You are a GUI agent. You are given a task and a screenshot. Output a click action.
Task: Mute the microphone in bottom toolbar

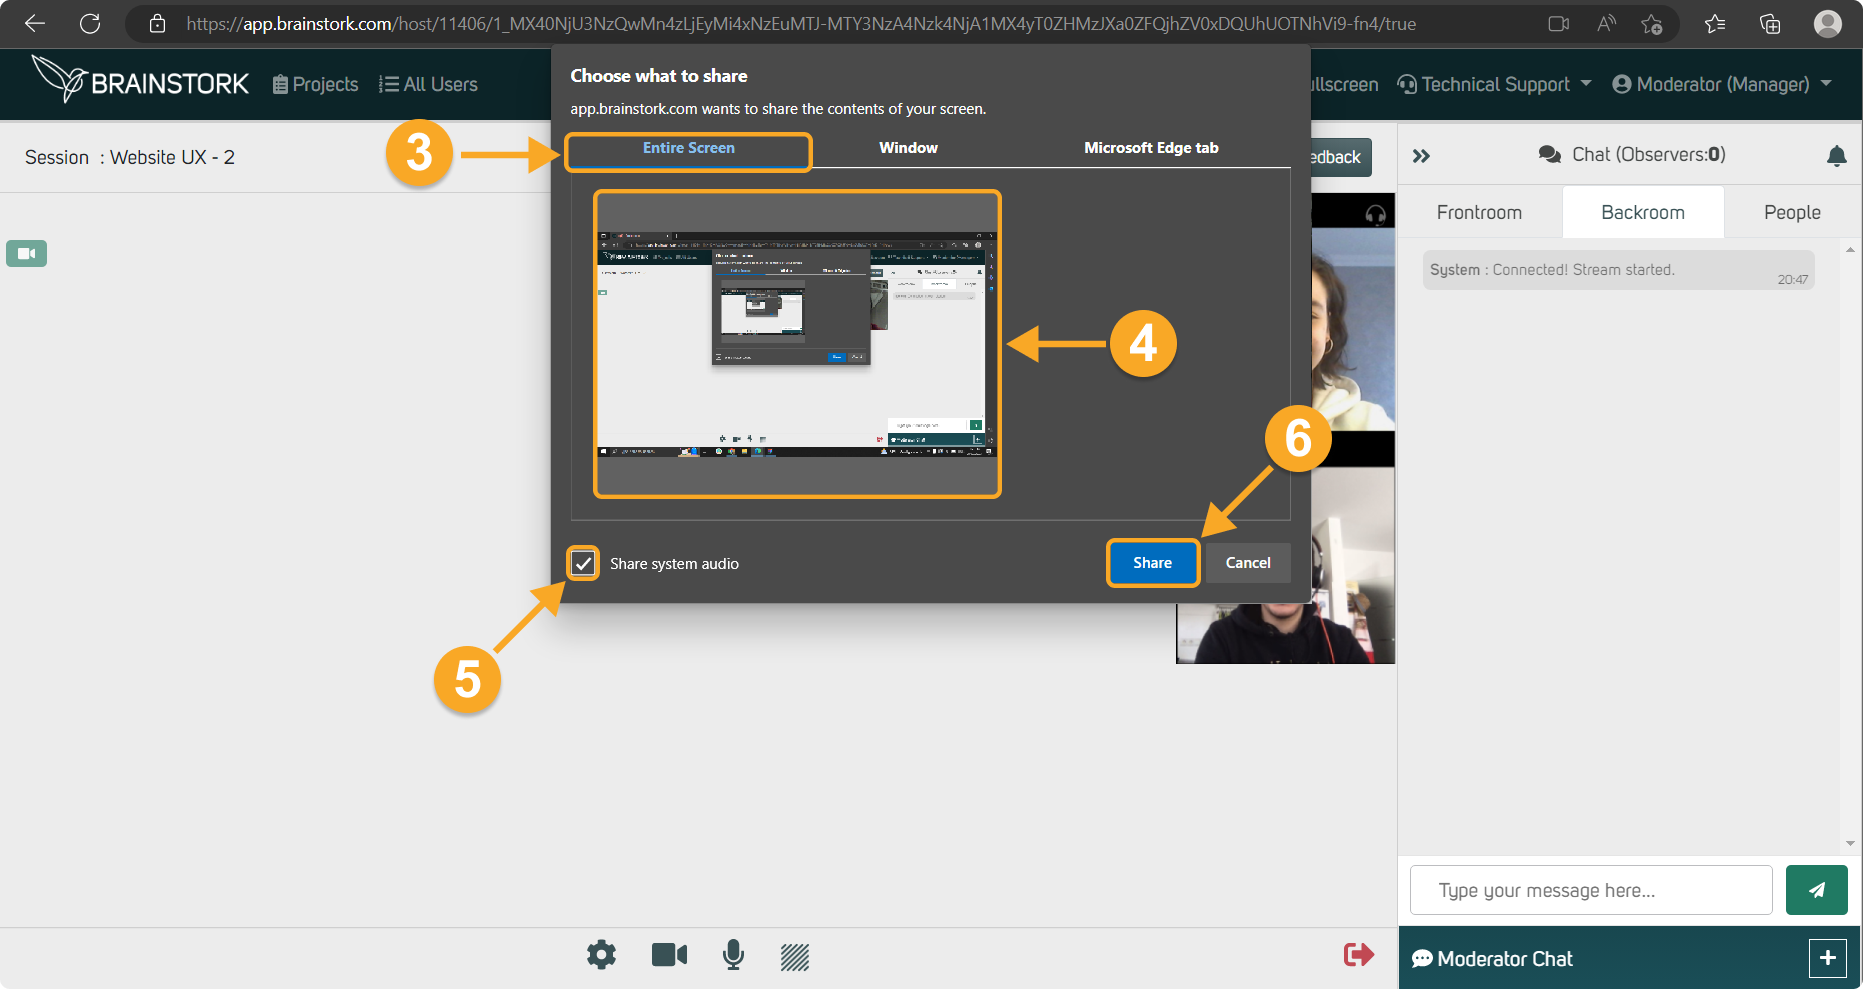click(x=733, y=955)
